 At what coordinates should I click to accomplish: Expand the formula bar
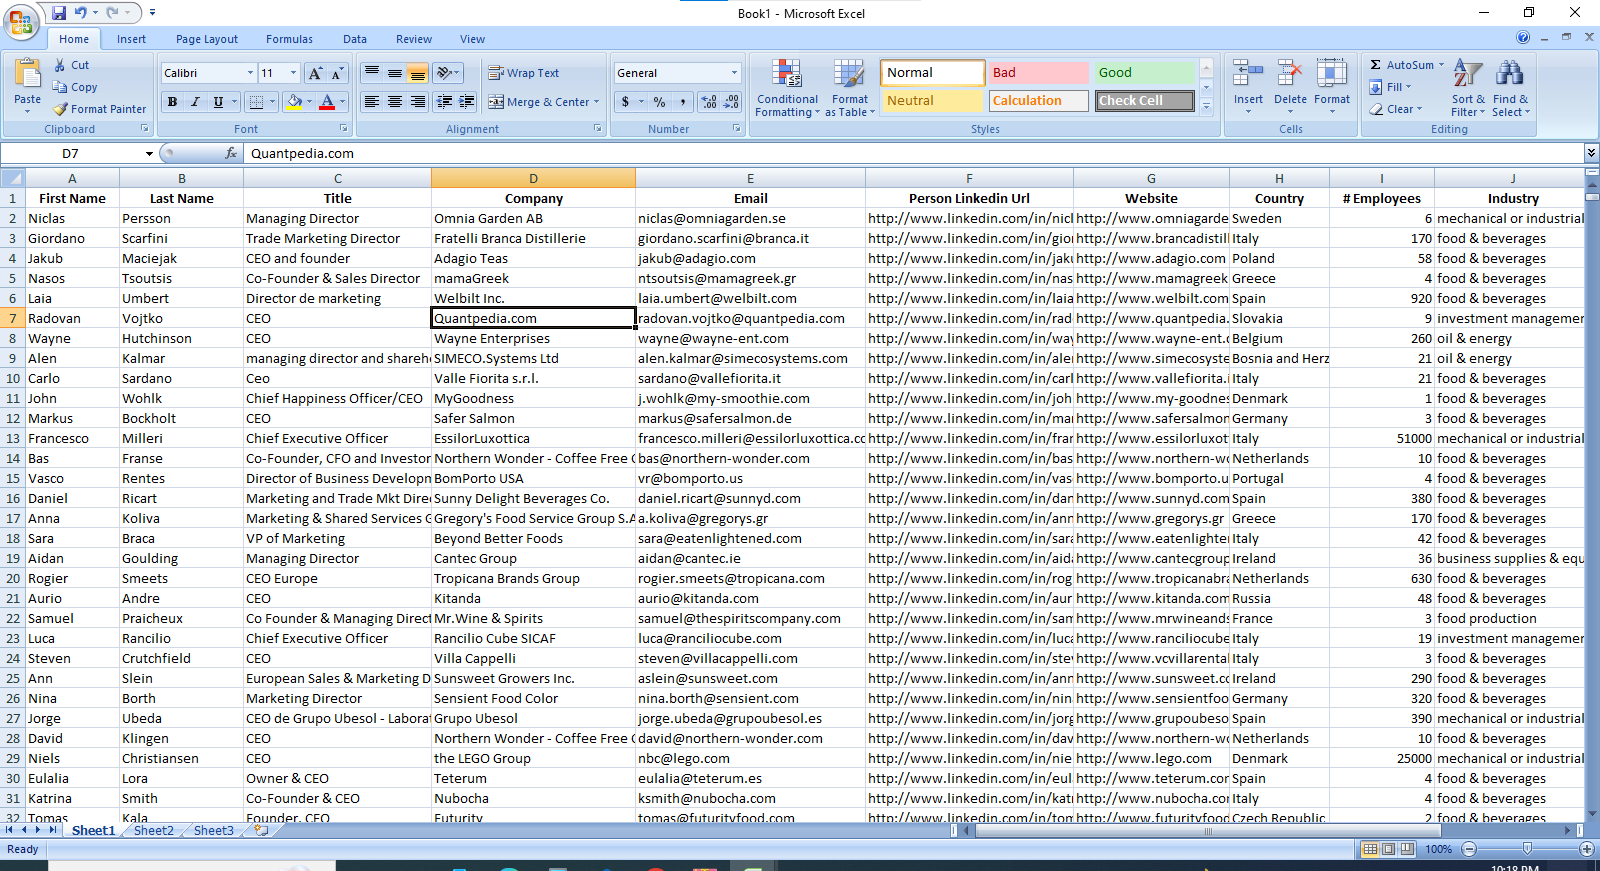tap(1591, 153)
